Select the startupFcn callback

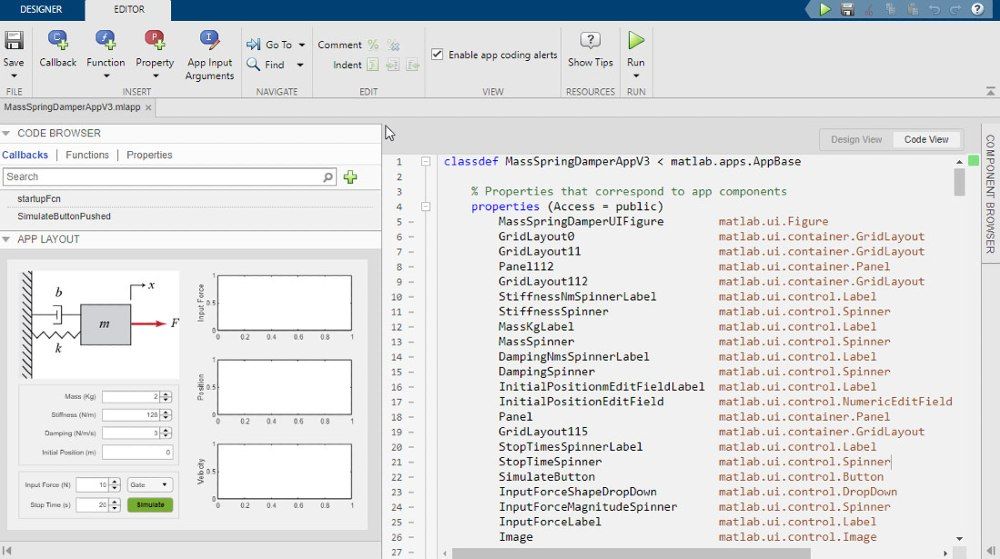coord(39,199)
